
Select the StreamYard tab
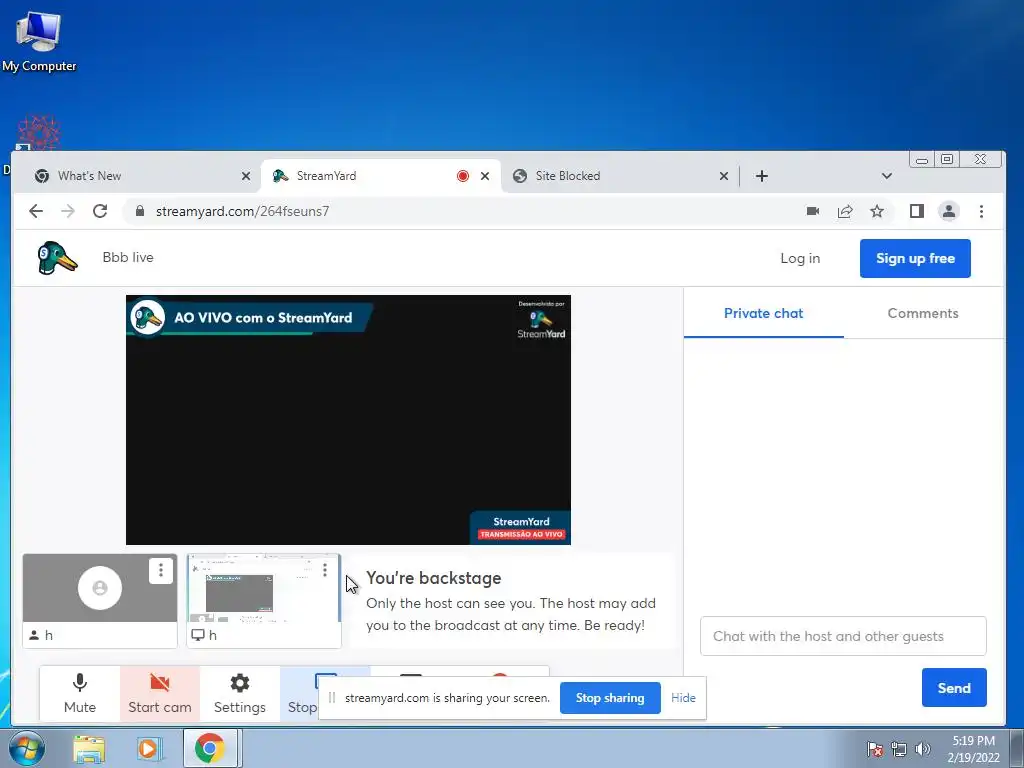click(x=381, y=176)
